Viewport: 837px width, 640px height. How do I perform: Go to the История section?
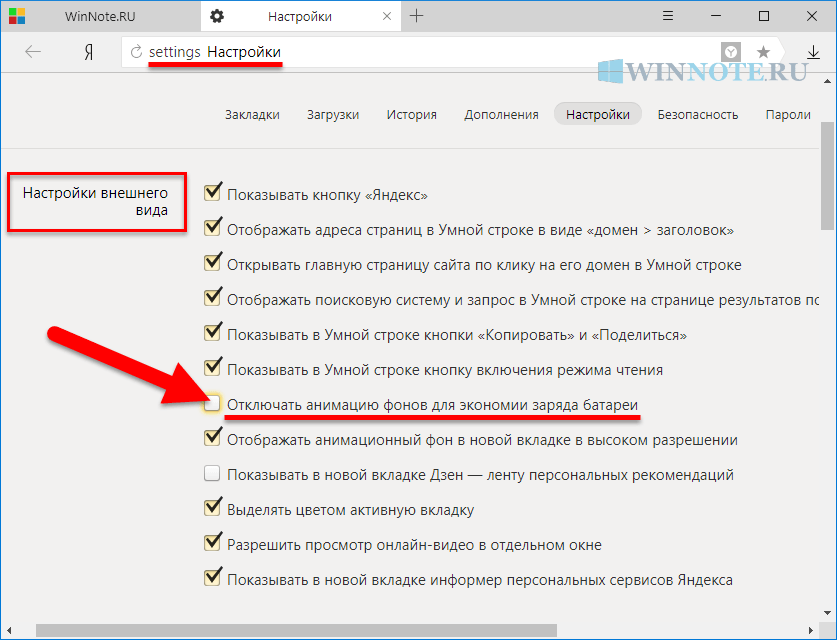pyautogui.click(x=411, y=114)
